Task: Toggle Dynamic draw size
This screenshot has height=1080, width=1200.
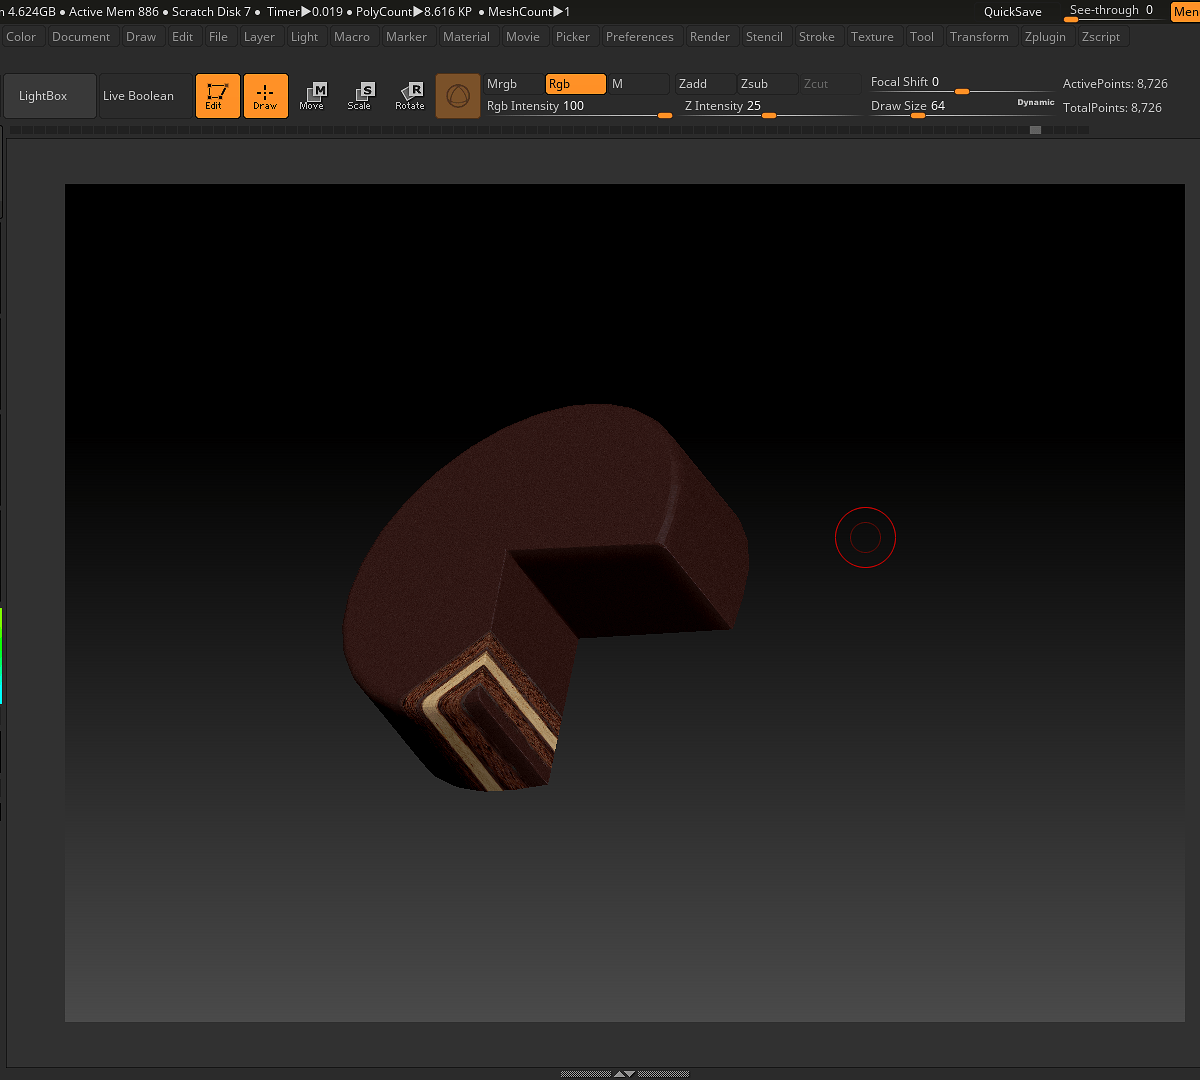Action: tap(1036, 102)
